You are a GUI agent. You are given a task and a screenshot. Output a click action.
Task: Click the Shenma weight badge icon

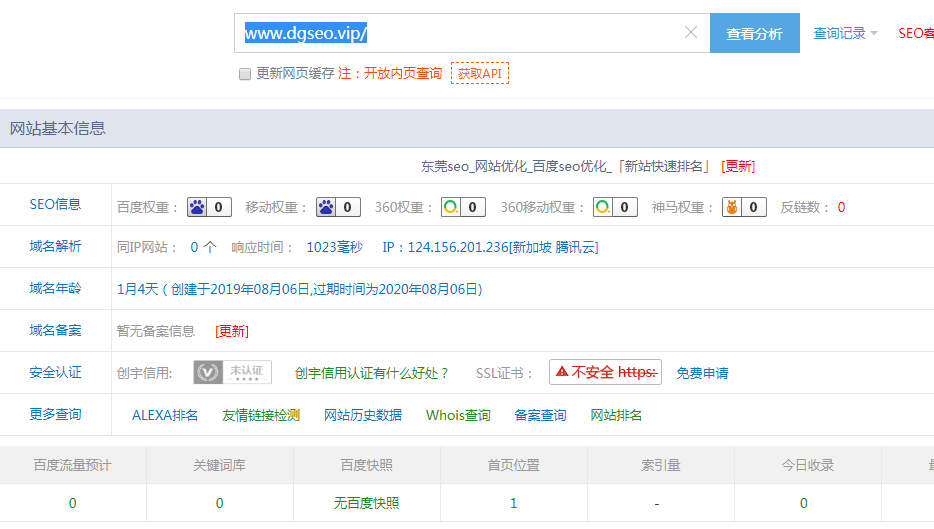(744, 207)
